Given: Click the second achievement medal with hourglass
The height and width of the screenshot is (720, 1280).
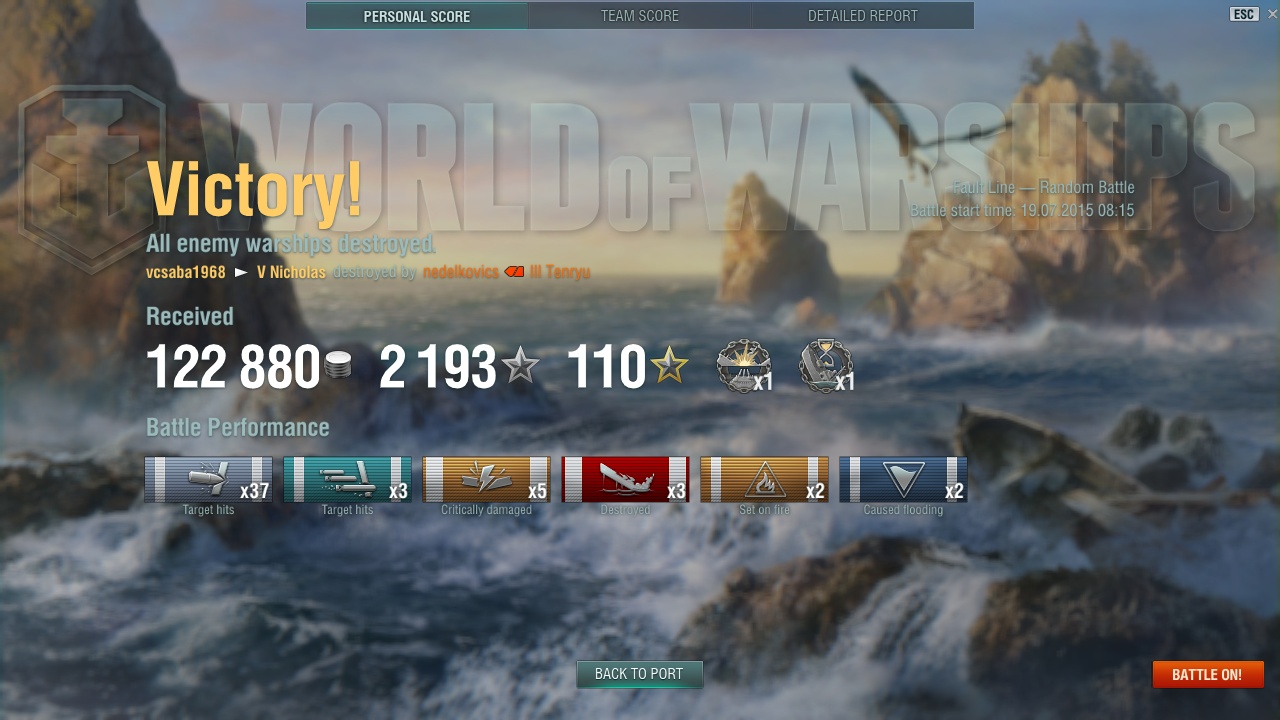Looking at the screenshot, I should pos(825,366).
